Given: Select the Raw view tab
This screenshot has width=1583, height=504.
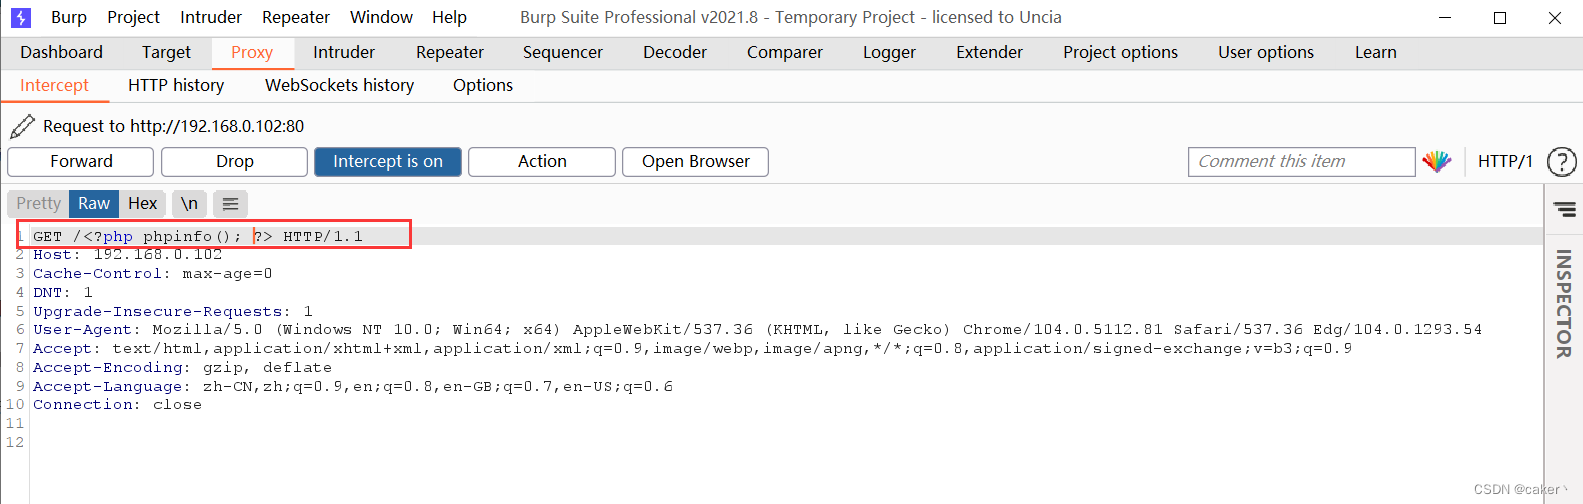Looking at the screenshot, I should pos(94,204).
